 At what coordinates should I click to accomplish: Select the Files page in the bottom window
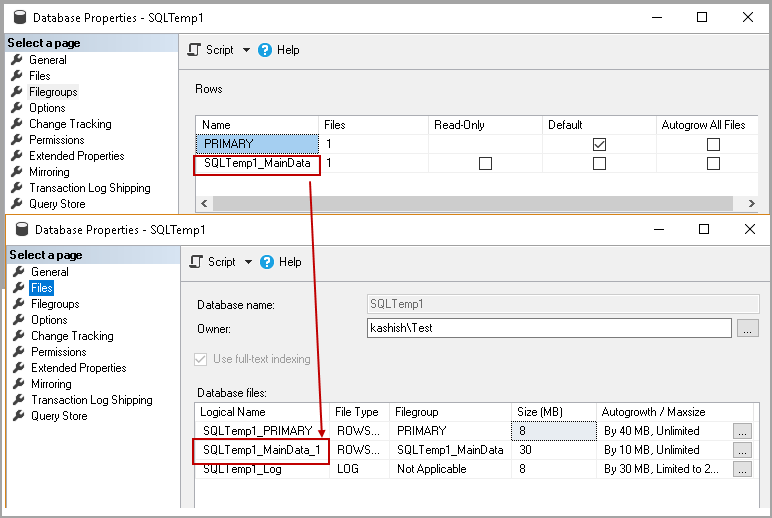click(41, 288)
